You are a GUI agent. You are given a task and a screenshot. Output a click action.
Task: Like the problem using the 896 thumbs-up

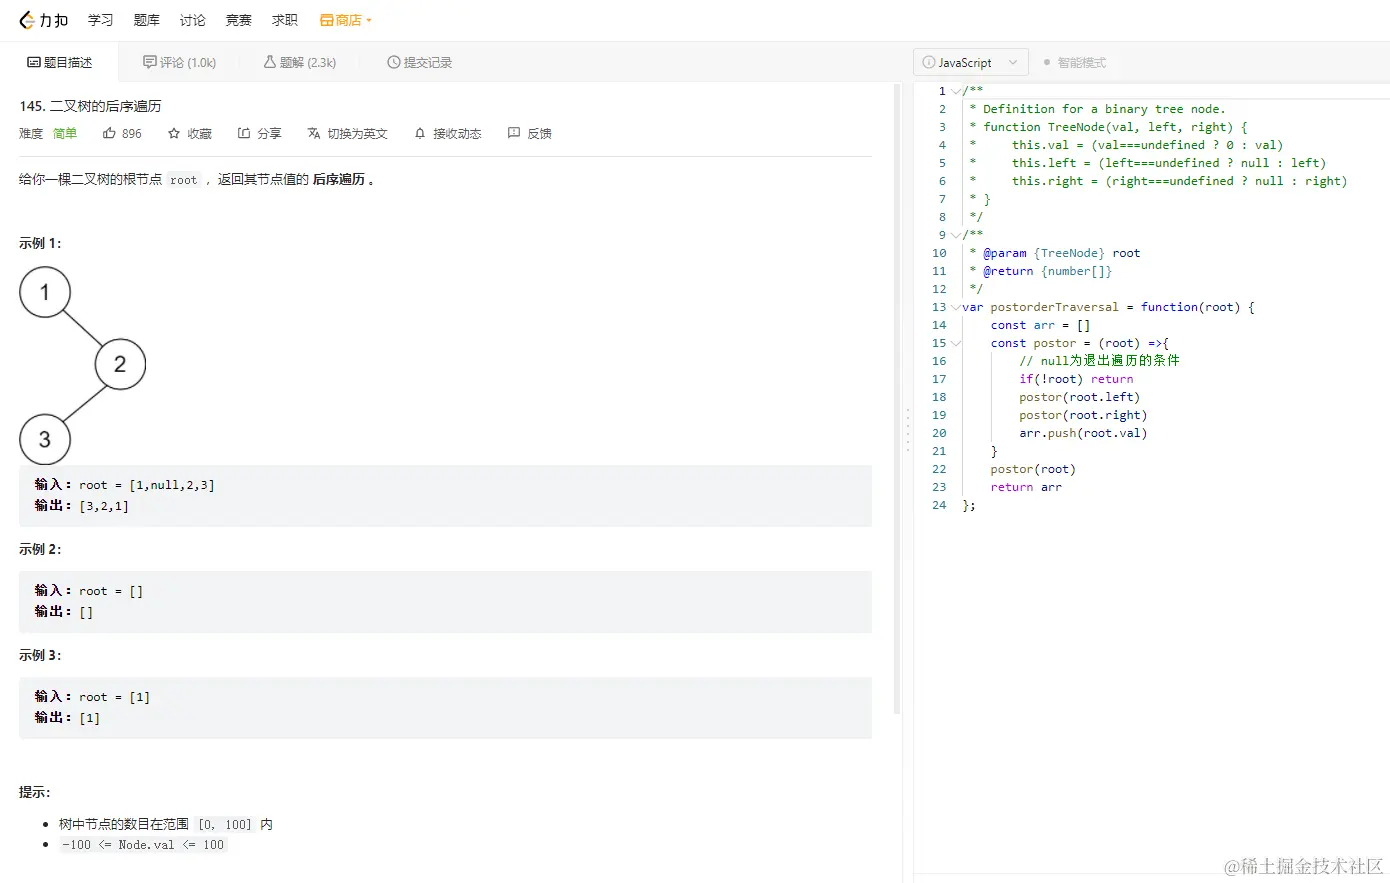[x=122, y=133]
